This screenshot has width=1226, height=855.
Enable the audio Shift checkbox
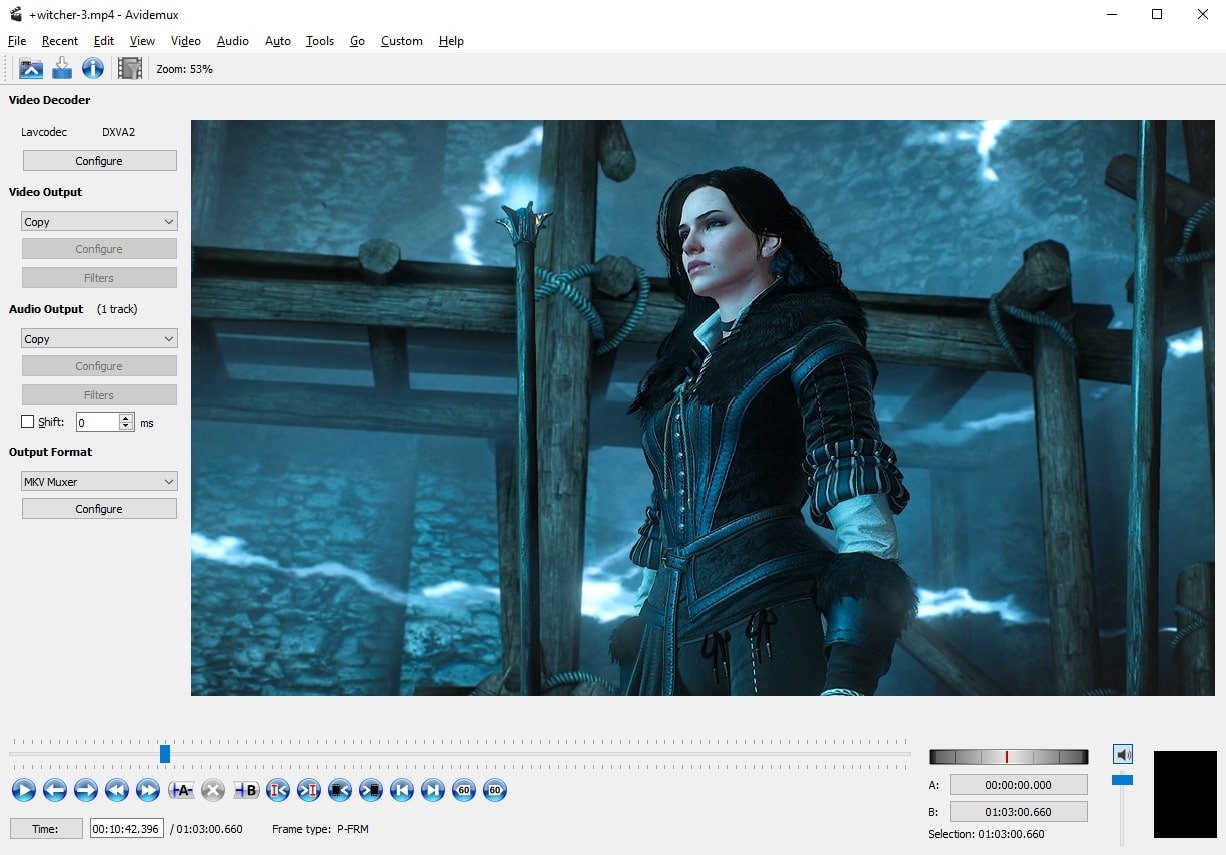click(x=28, y=422)
